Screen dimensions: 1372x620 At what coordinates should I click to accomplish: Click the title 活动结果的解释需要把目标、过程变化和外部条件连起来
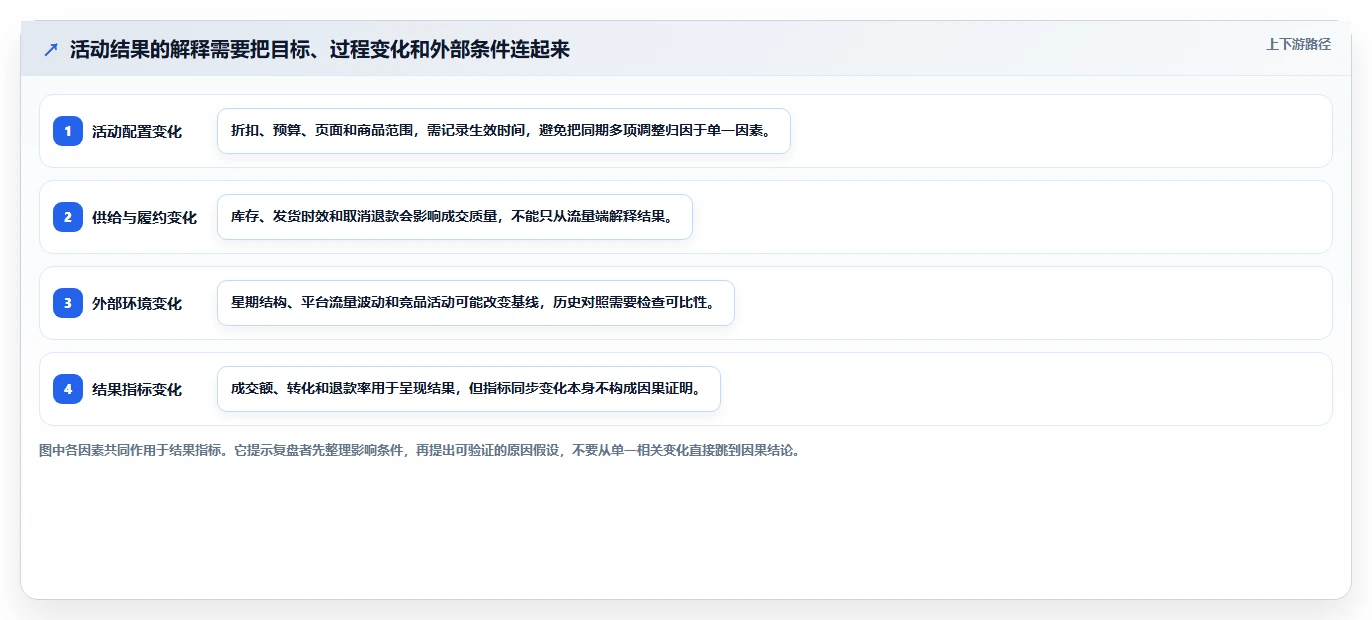tap(320, 49)
